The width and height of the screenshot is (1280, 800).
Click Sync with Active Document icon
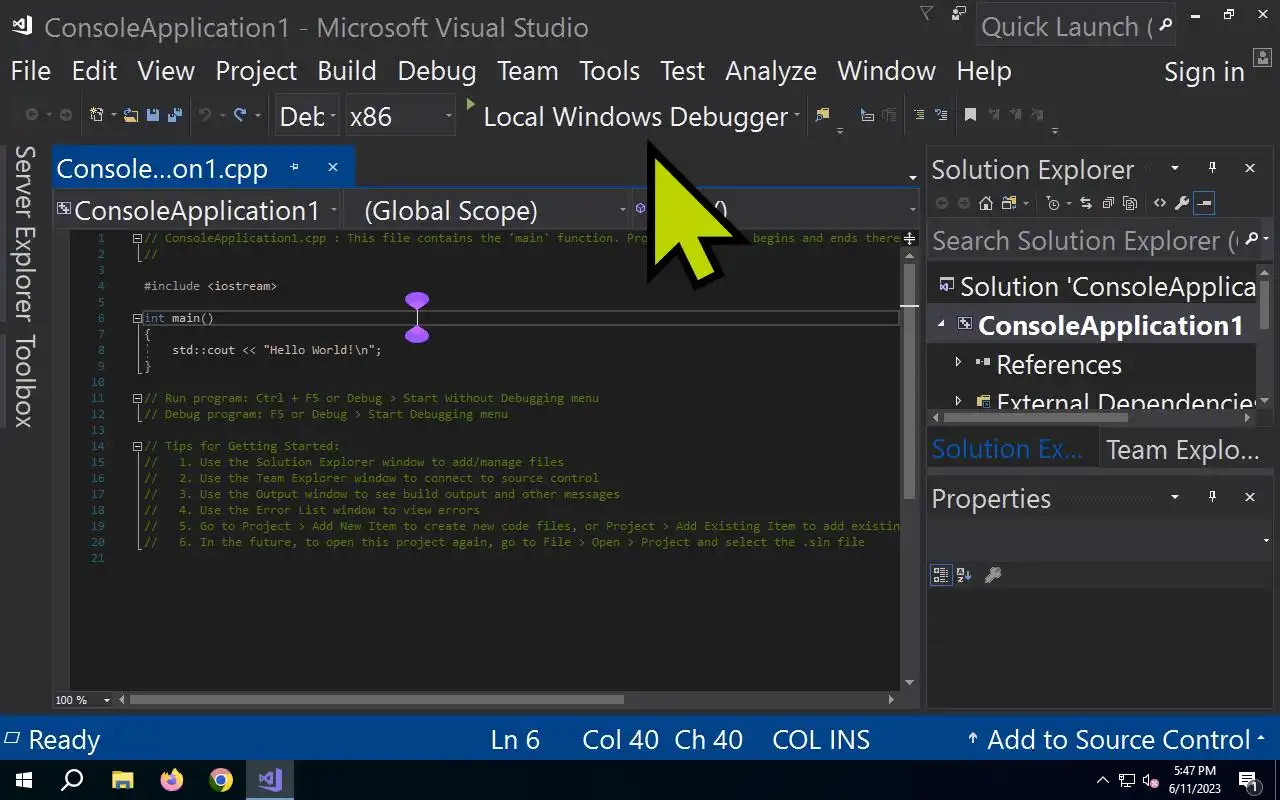pyautogui.click(x=1085, y=203)
